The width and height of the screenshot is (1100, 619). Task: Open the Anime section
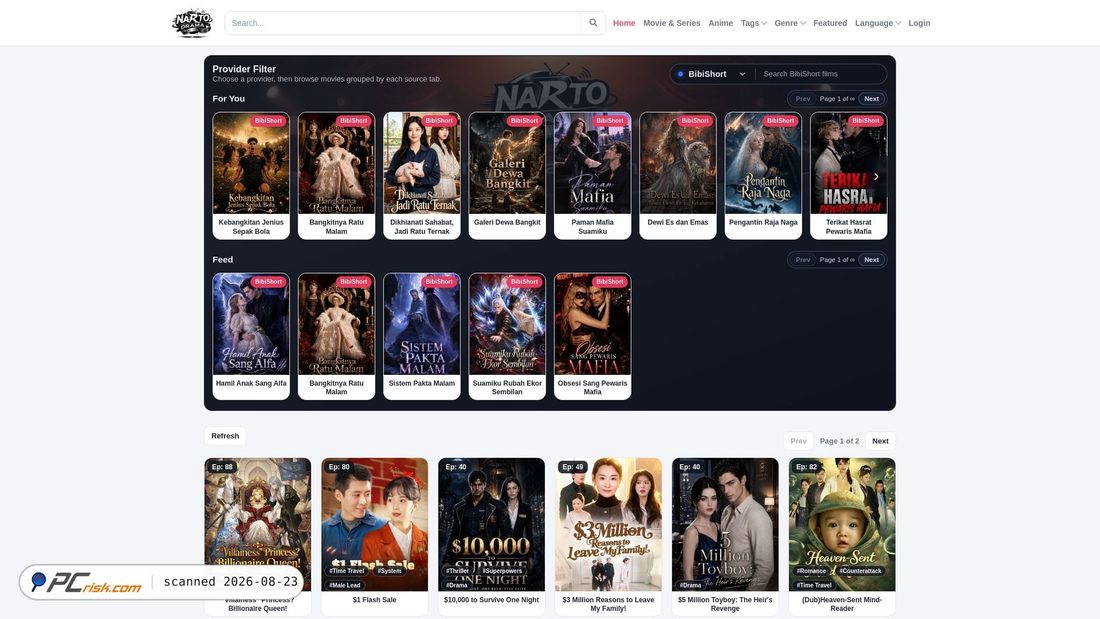pyautogui.click(x=720, y=23)
